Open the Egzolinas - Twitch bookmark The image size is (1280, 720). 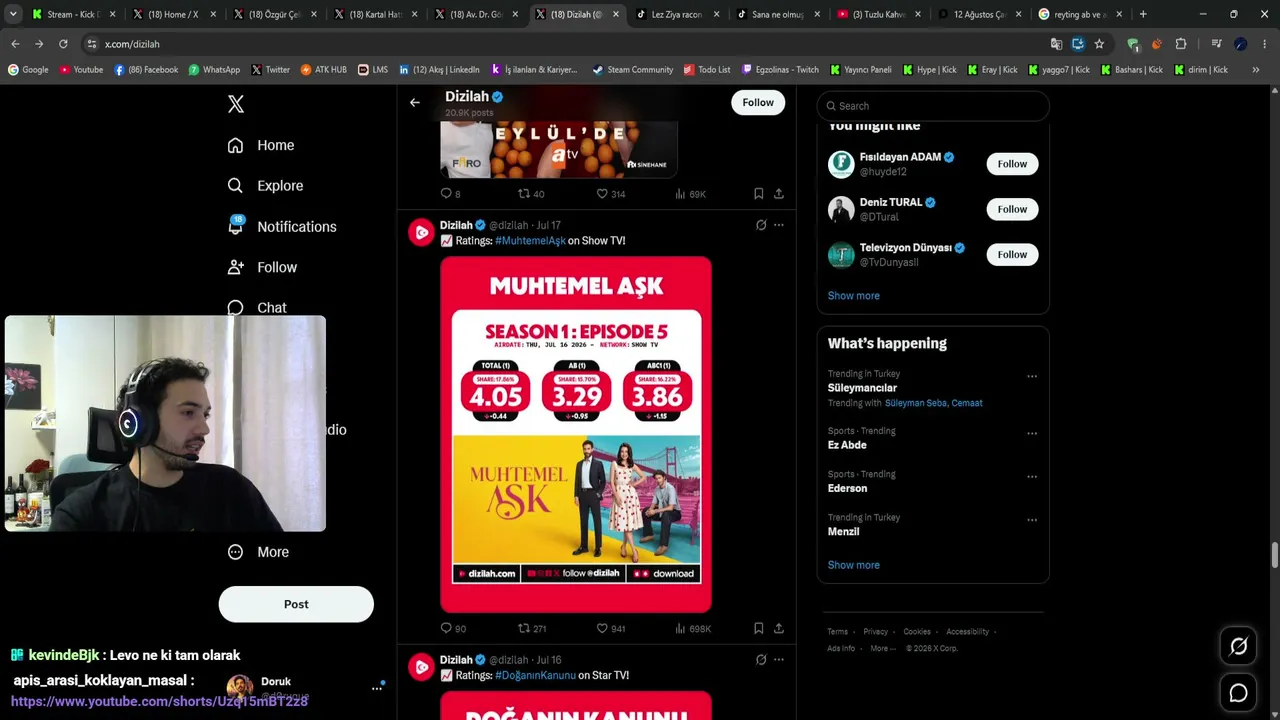780,70
